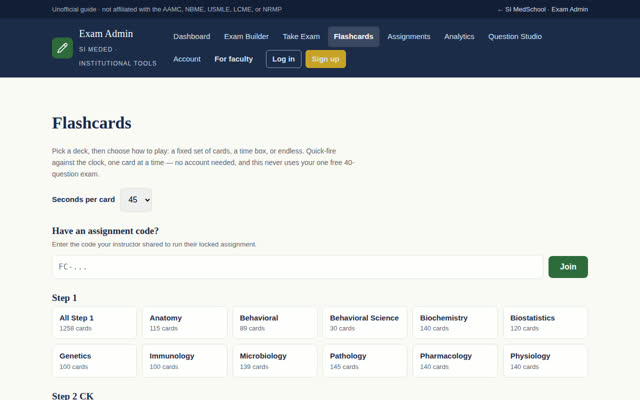Open Assignments in the navigation
Viewport: 640px width, 400px height.
[x=409, y=36]
